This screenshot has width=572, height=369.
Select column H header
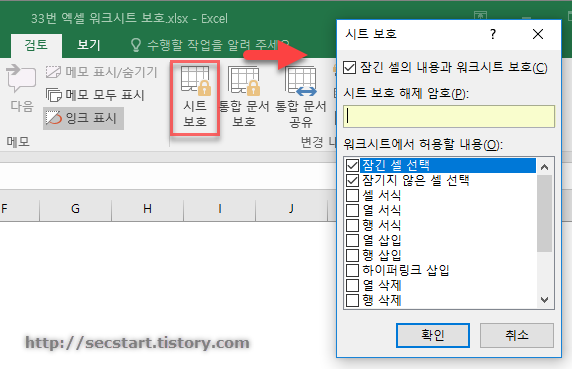pos(147,209)
